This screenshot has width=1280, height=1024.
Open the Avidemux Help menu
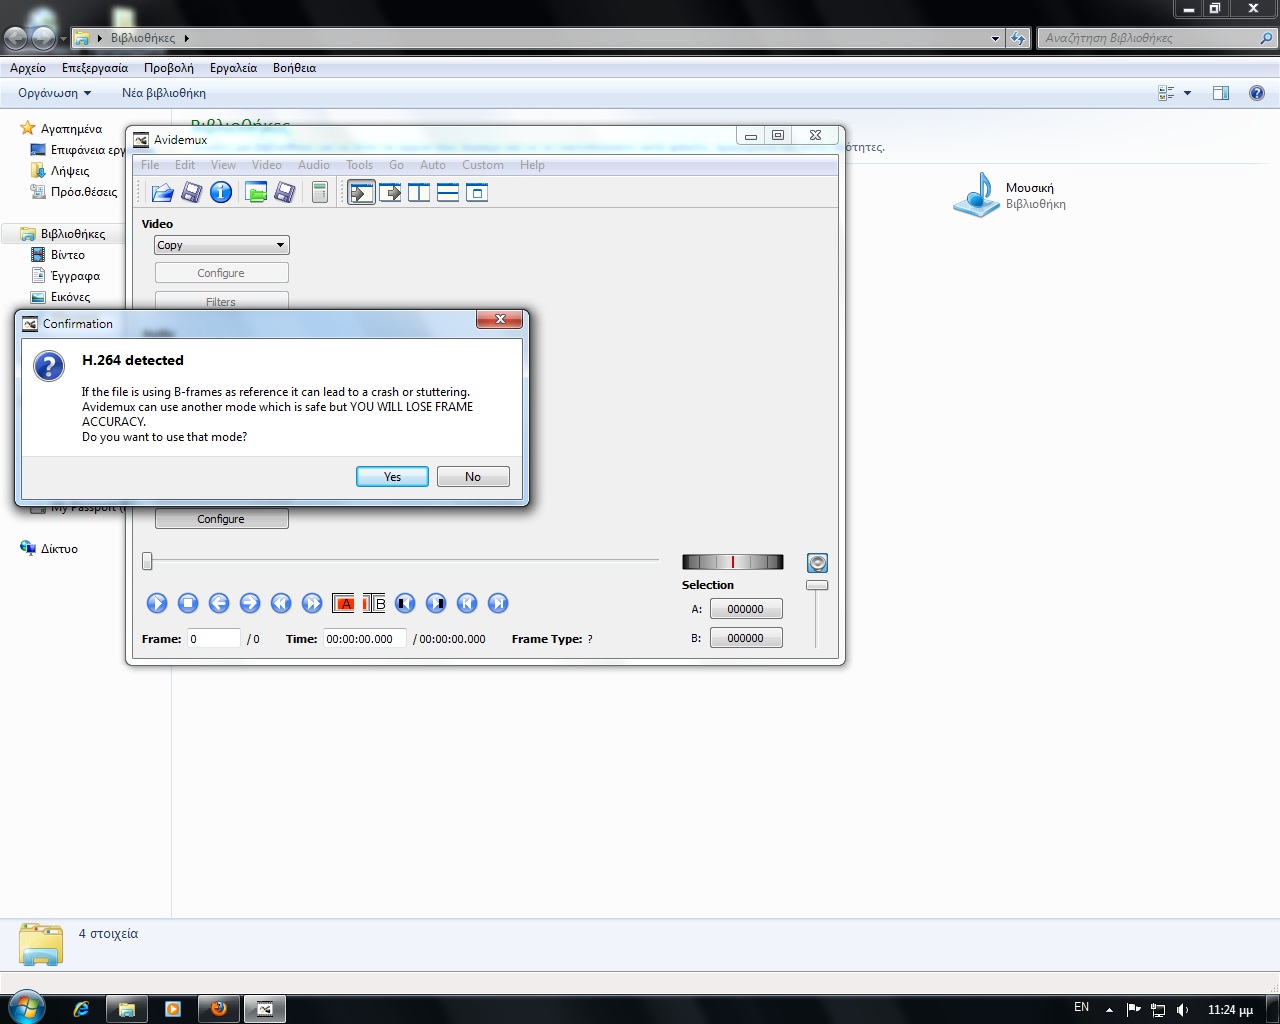pyautogui.click(x=533, y=165)
